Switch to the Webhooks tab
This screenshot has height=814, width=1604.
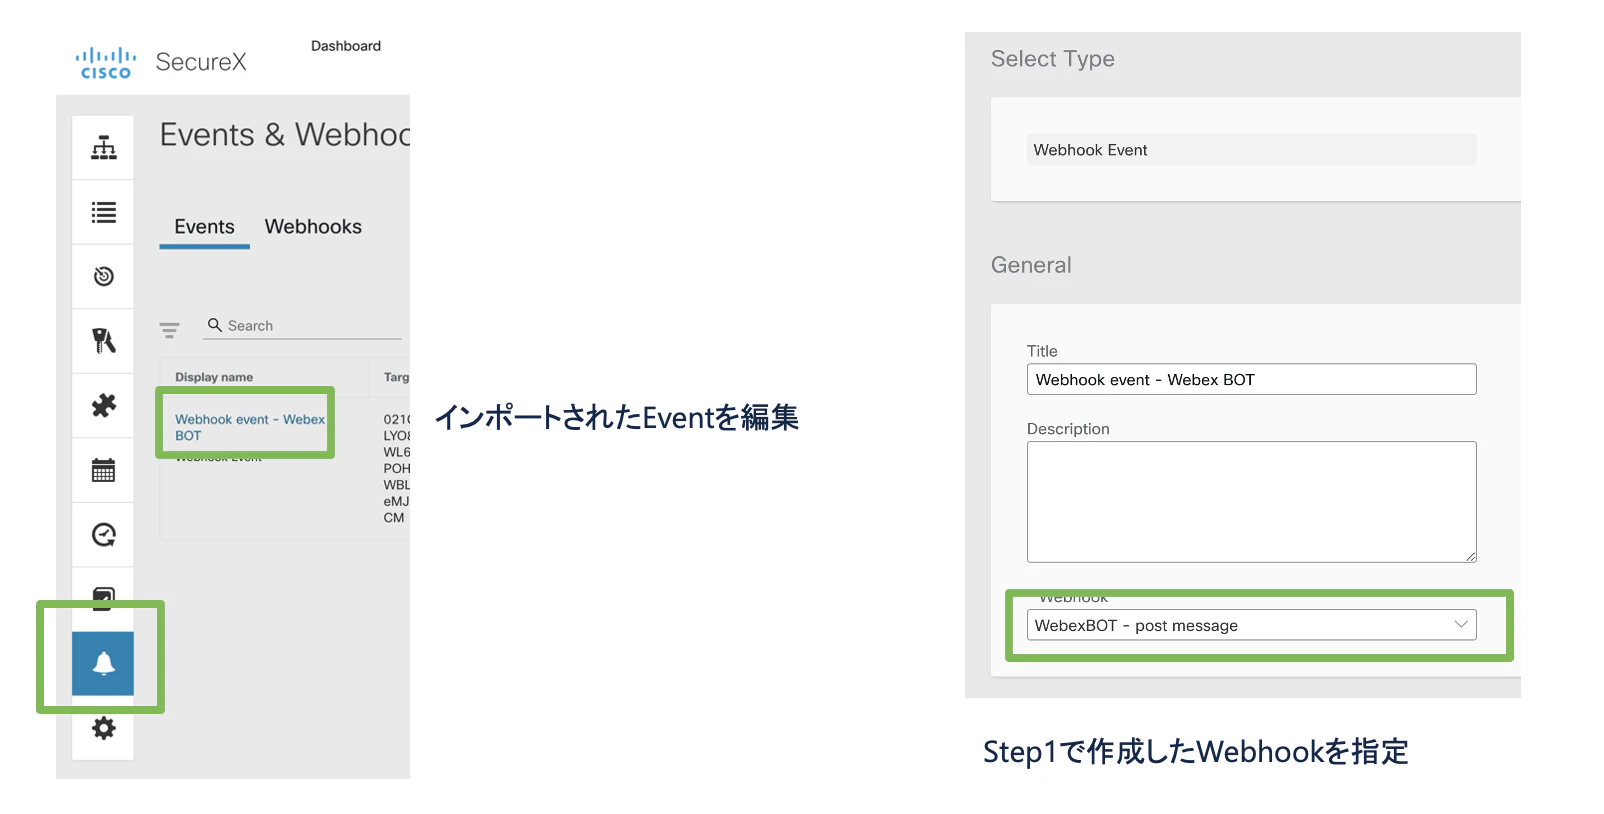point(313,227)
